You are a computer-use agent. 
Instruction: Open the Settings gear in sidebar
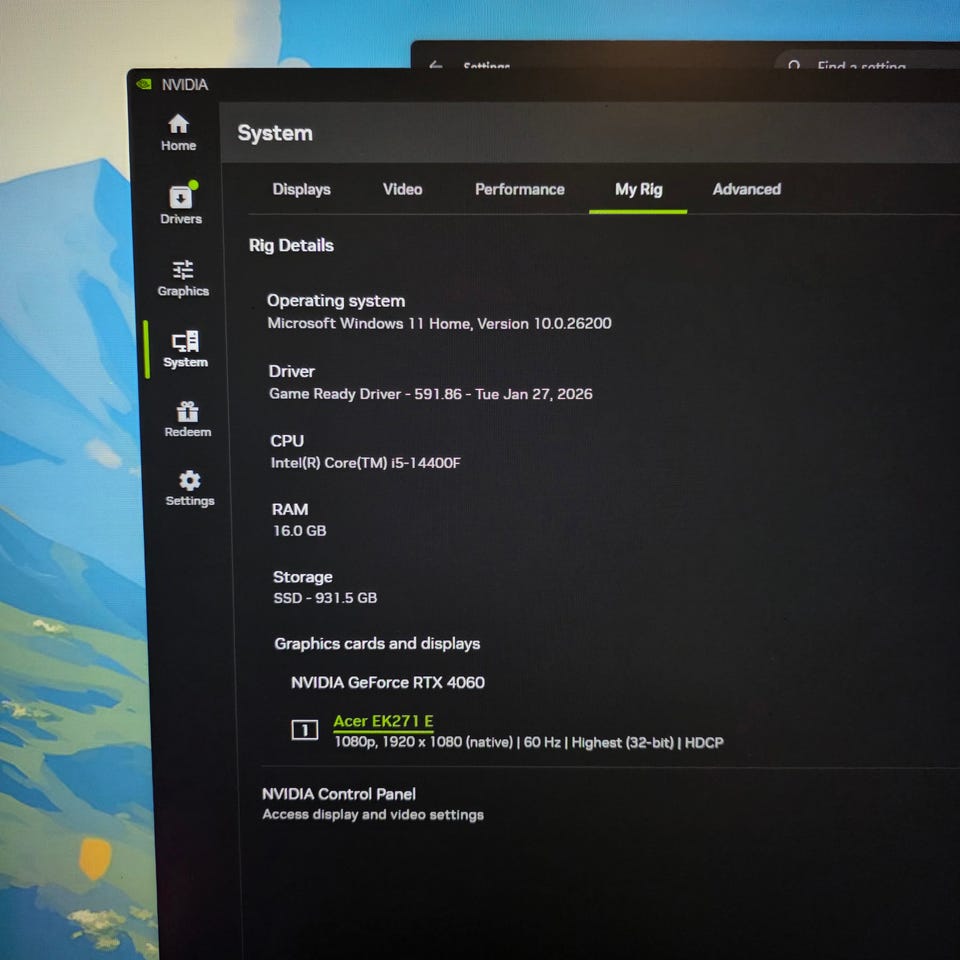[190, 489]
